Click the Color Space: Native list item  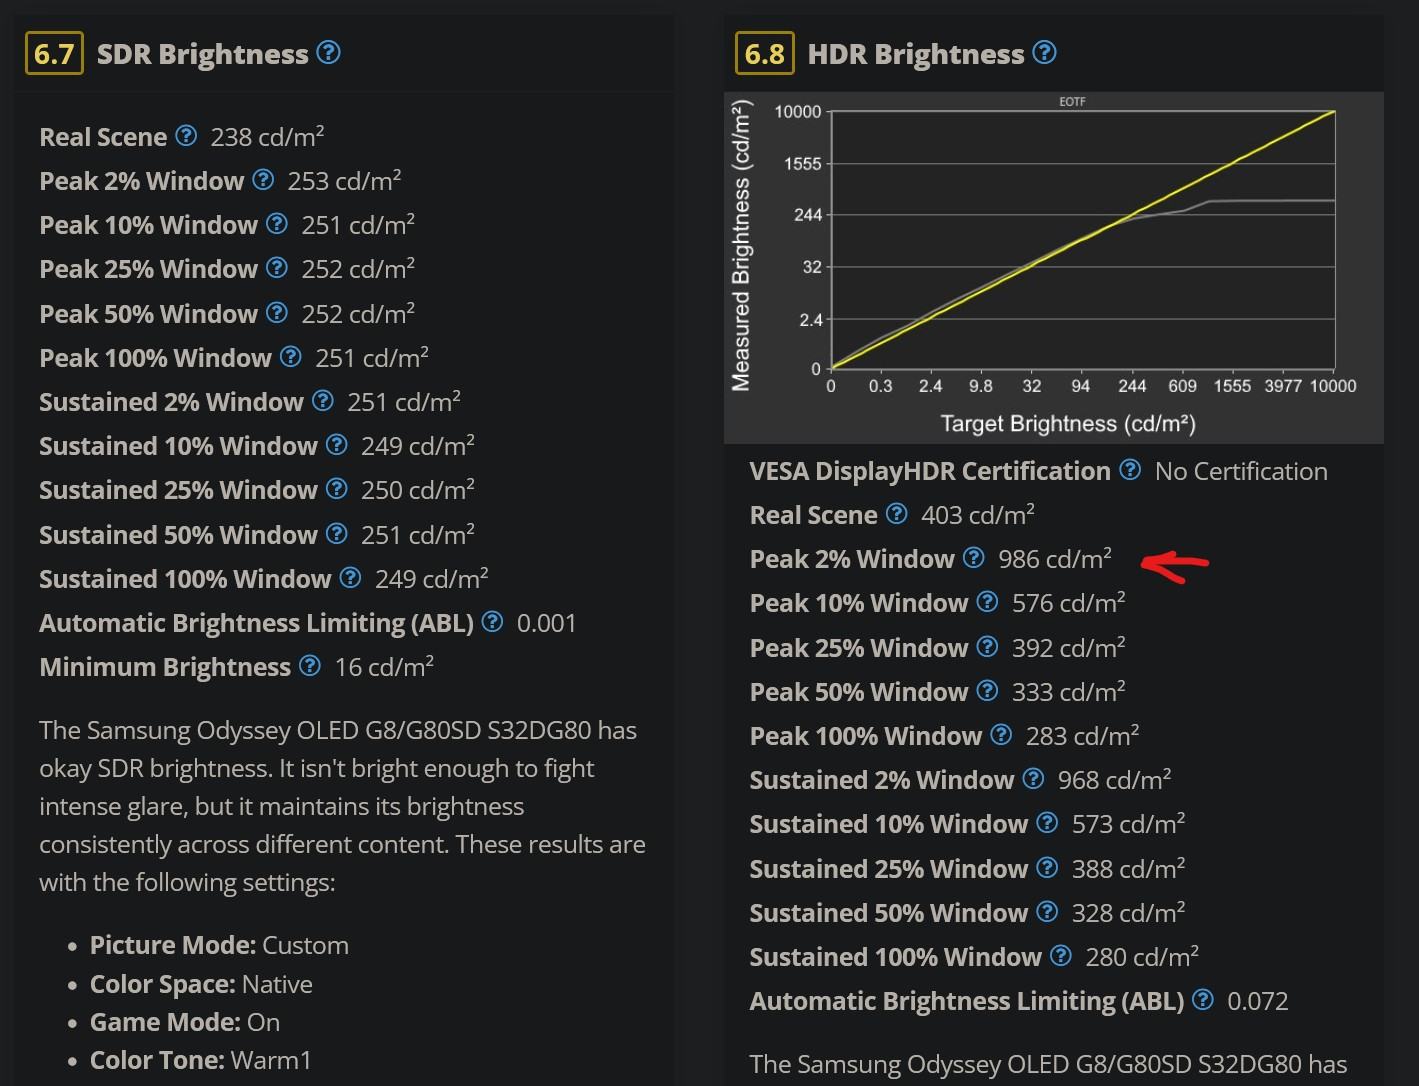(201, 984)
